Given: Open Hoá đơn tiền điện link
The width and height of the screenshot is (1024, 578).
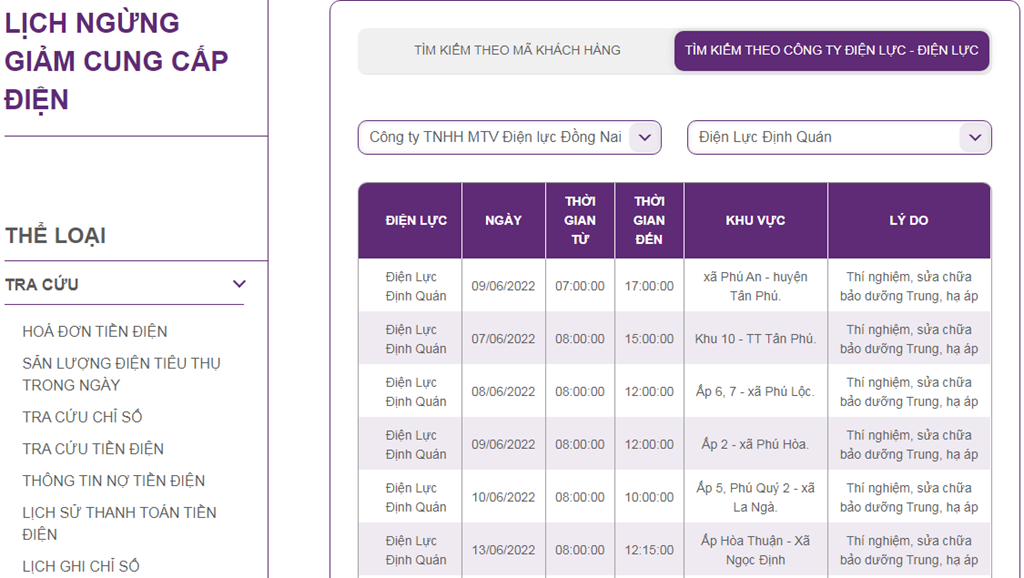Looking at the screenshot, I should click(x=95, y=331).
